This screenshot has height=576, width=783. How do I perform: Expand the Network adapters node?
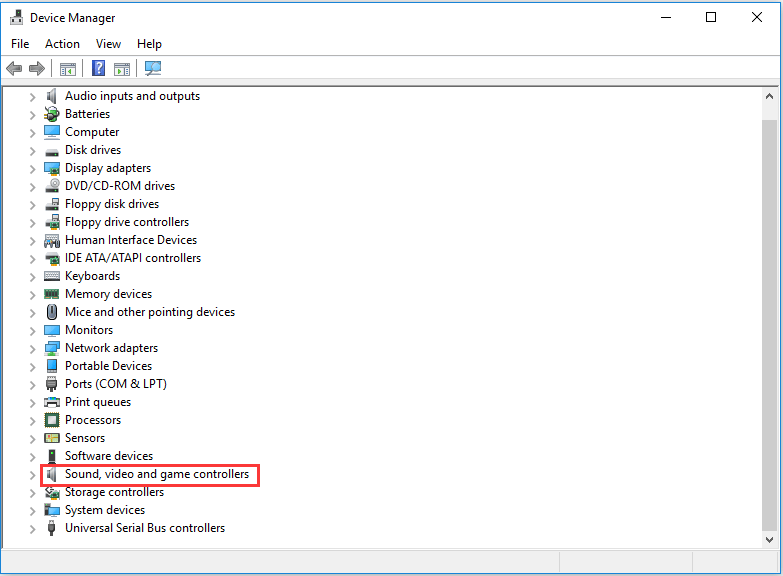[x=32, y=349]
